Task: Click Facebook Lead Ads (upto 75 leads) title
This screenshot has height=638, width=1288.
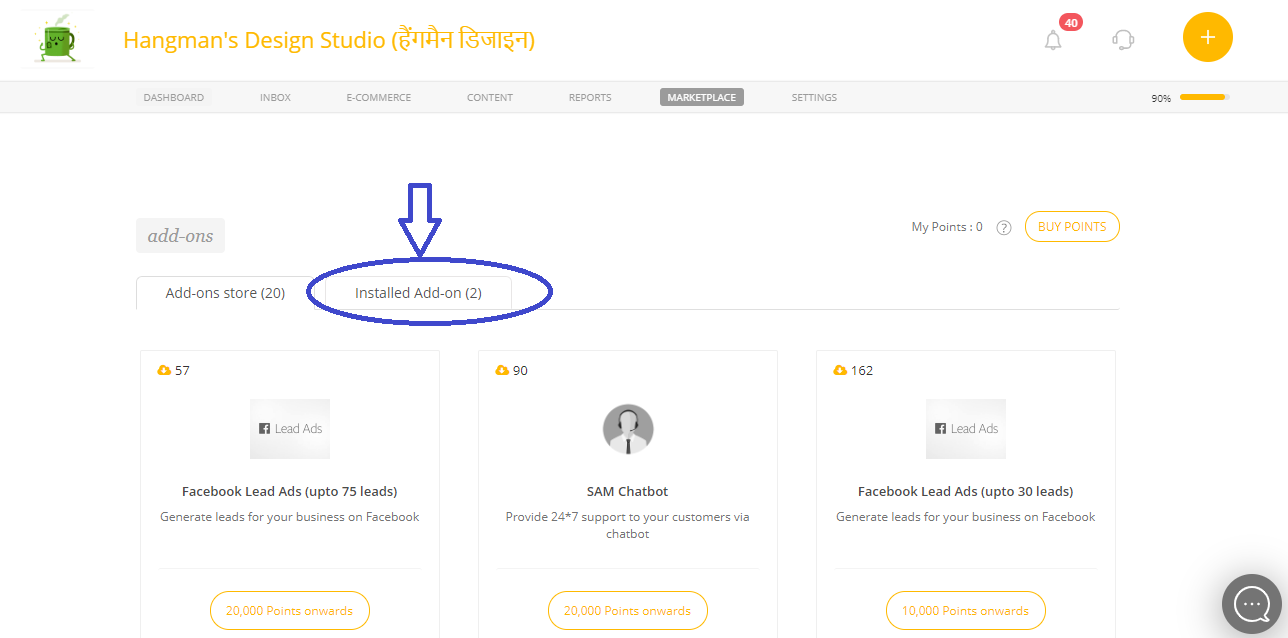Action: click(290, 491)
